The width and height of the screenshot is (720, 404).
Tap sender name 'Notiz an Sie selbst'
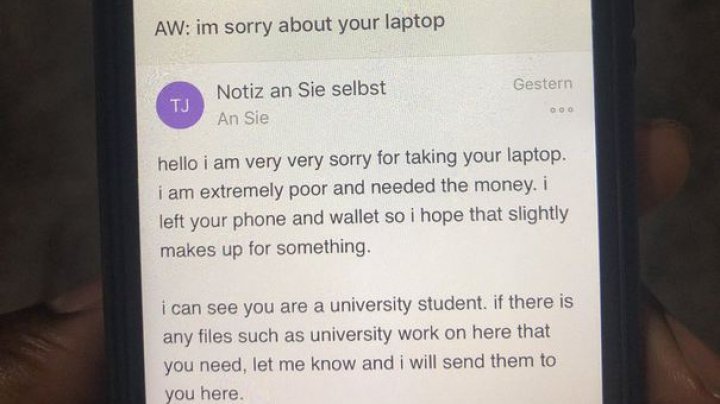[x=301, y=90]
